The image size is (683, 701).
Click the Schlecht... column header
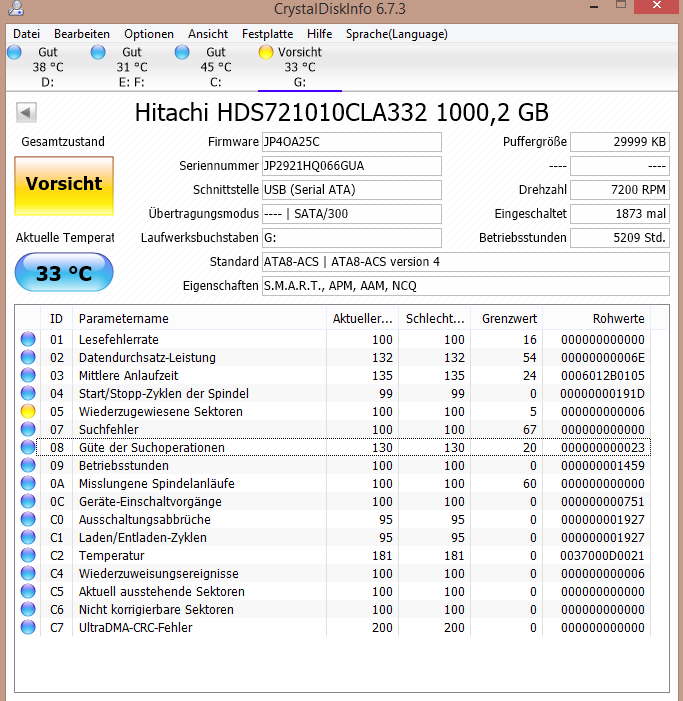click(x=434, y=318)
